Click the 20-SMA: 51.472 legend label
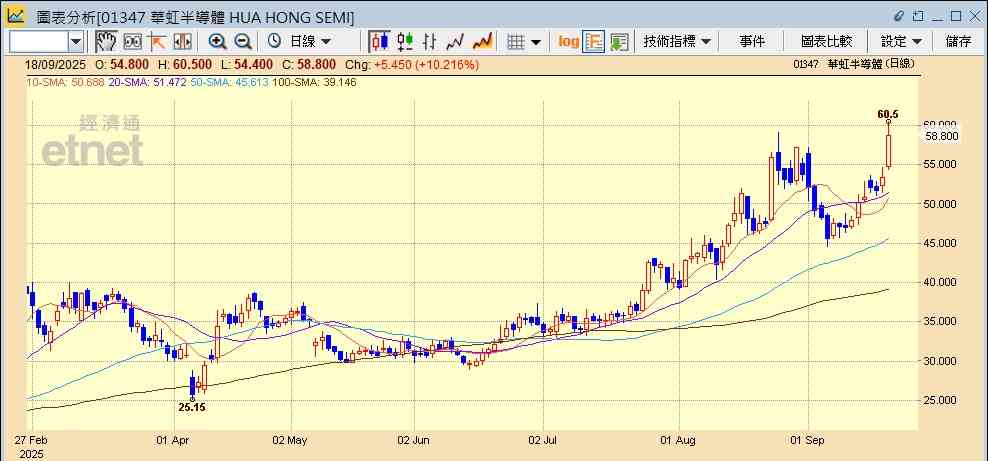Image resolution: width=988 pixels, height=461 pixels. click(x=149, y=82)
